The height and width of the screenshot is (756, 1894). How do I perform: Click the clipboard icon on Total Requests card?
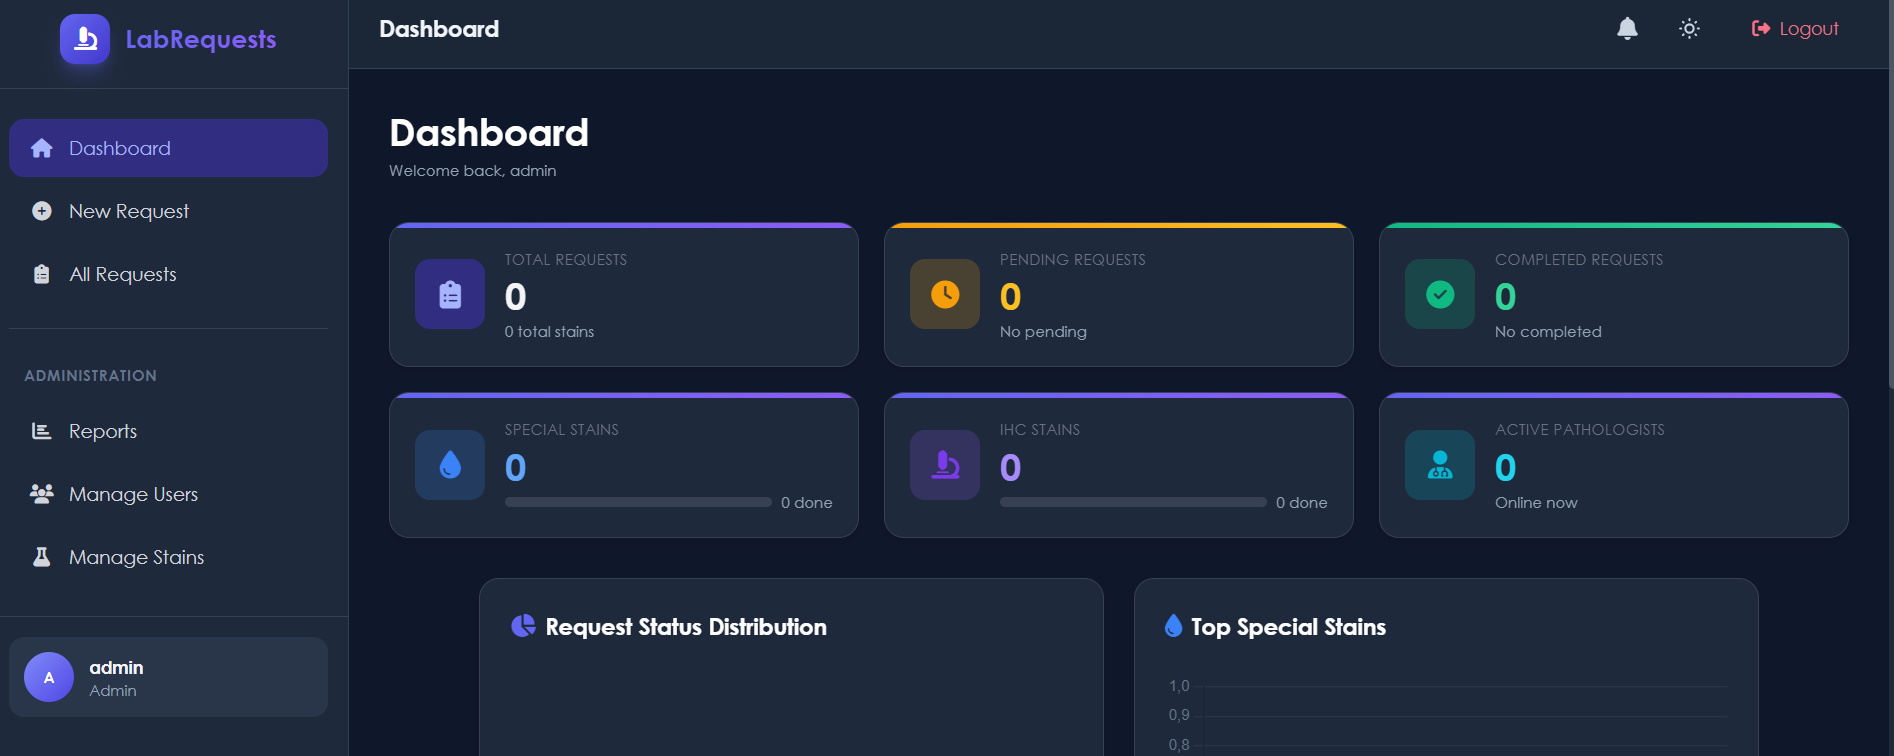[x=449, y=294]
